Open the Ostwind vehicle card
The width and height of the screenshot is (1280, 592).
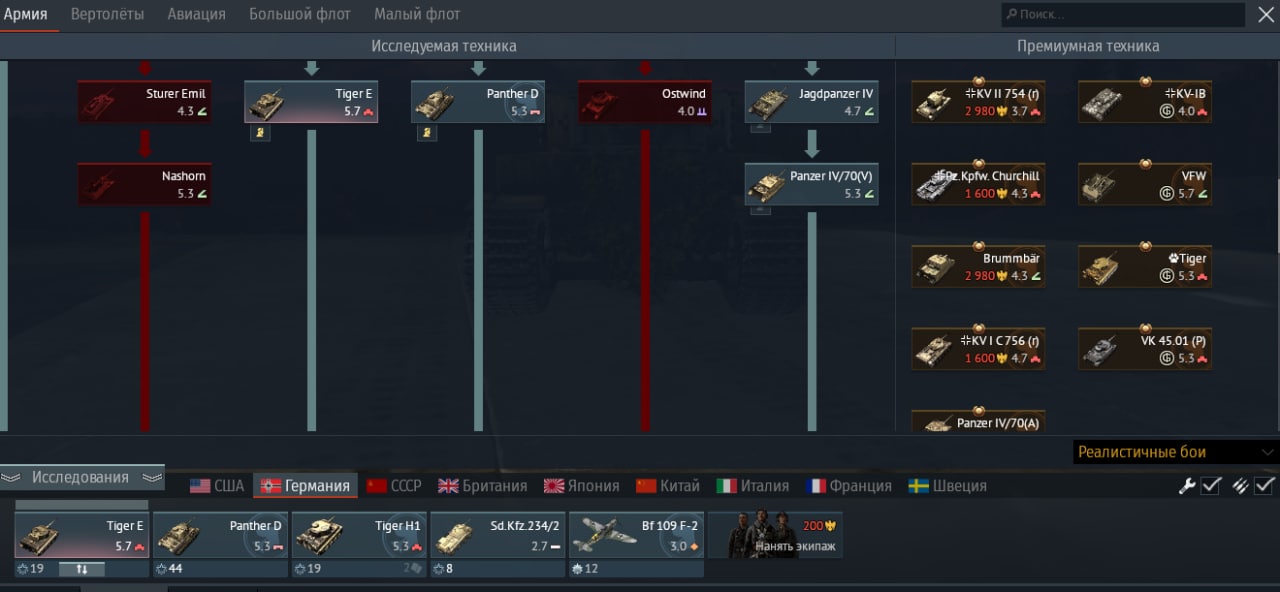[644, 102]
